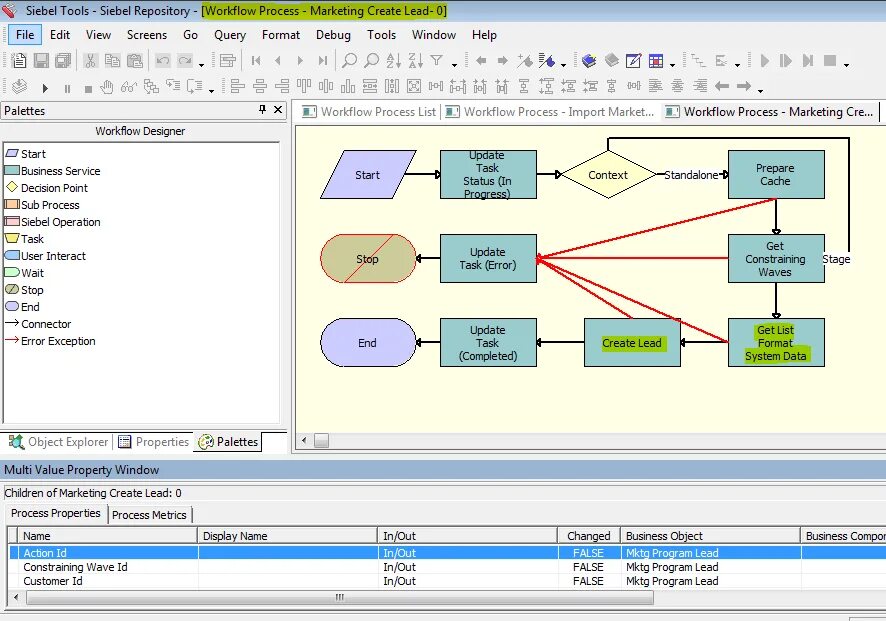Open dropdown arrow after the flag bookmark icons
This screenshot has height=621, width=886.
(563, 65)
